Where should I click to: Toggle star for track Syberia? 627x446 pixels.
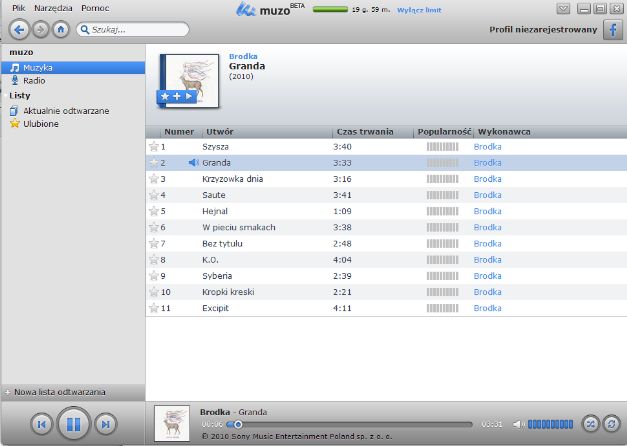tap(154, 276)
